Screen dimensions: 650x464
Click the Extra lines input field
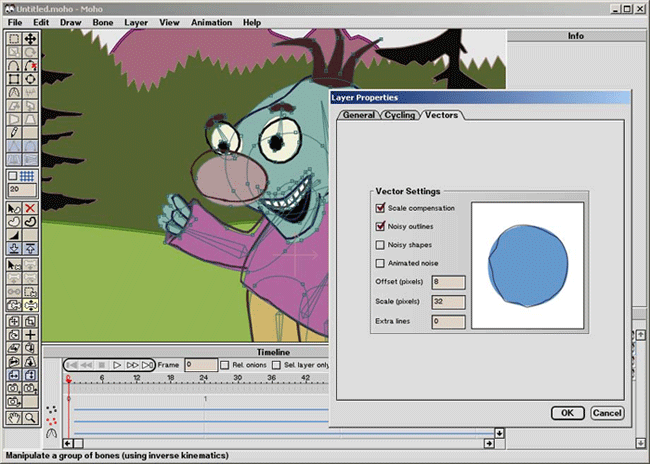[x=448, y=322]
